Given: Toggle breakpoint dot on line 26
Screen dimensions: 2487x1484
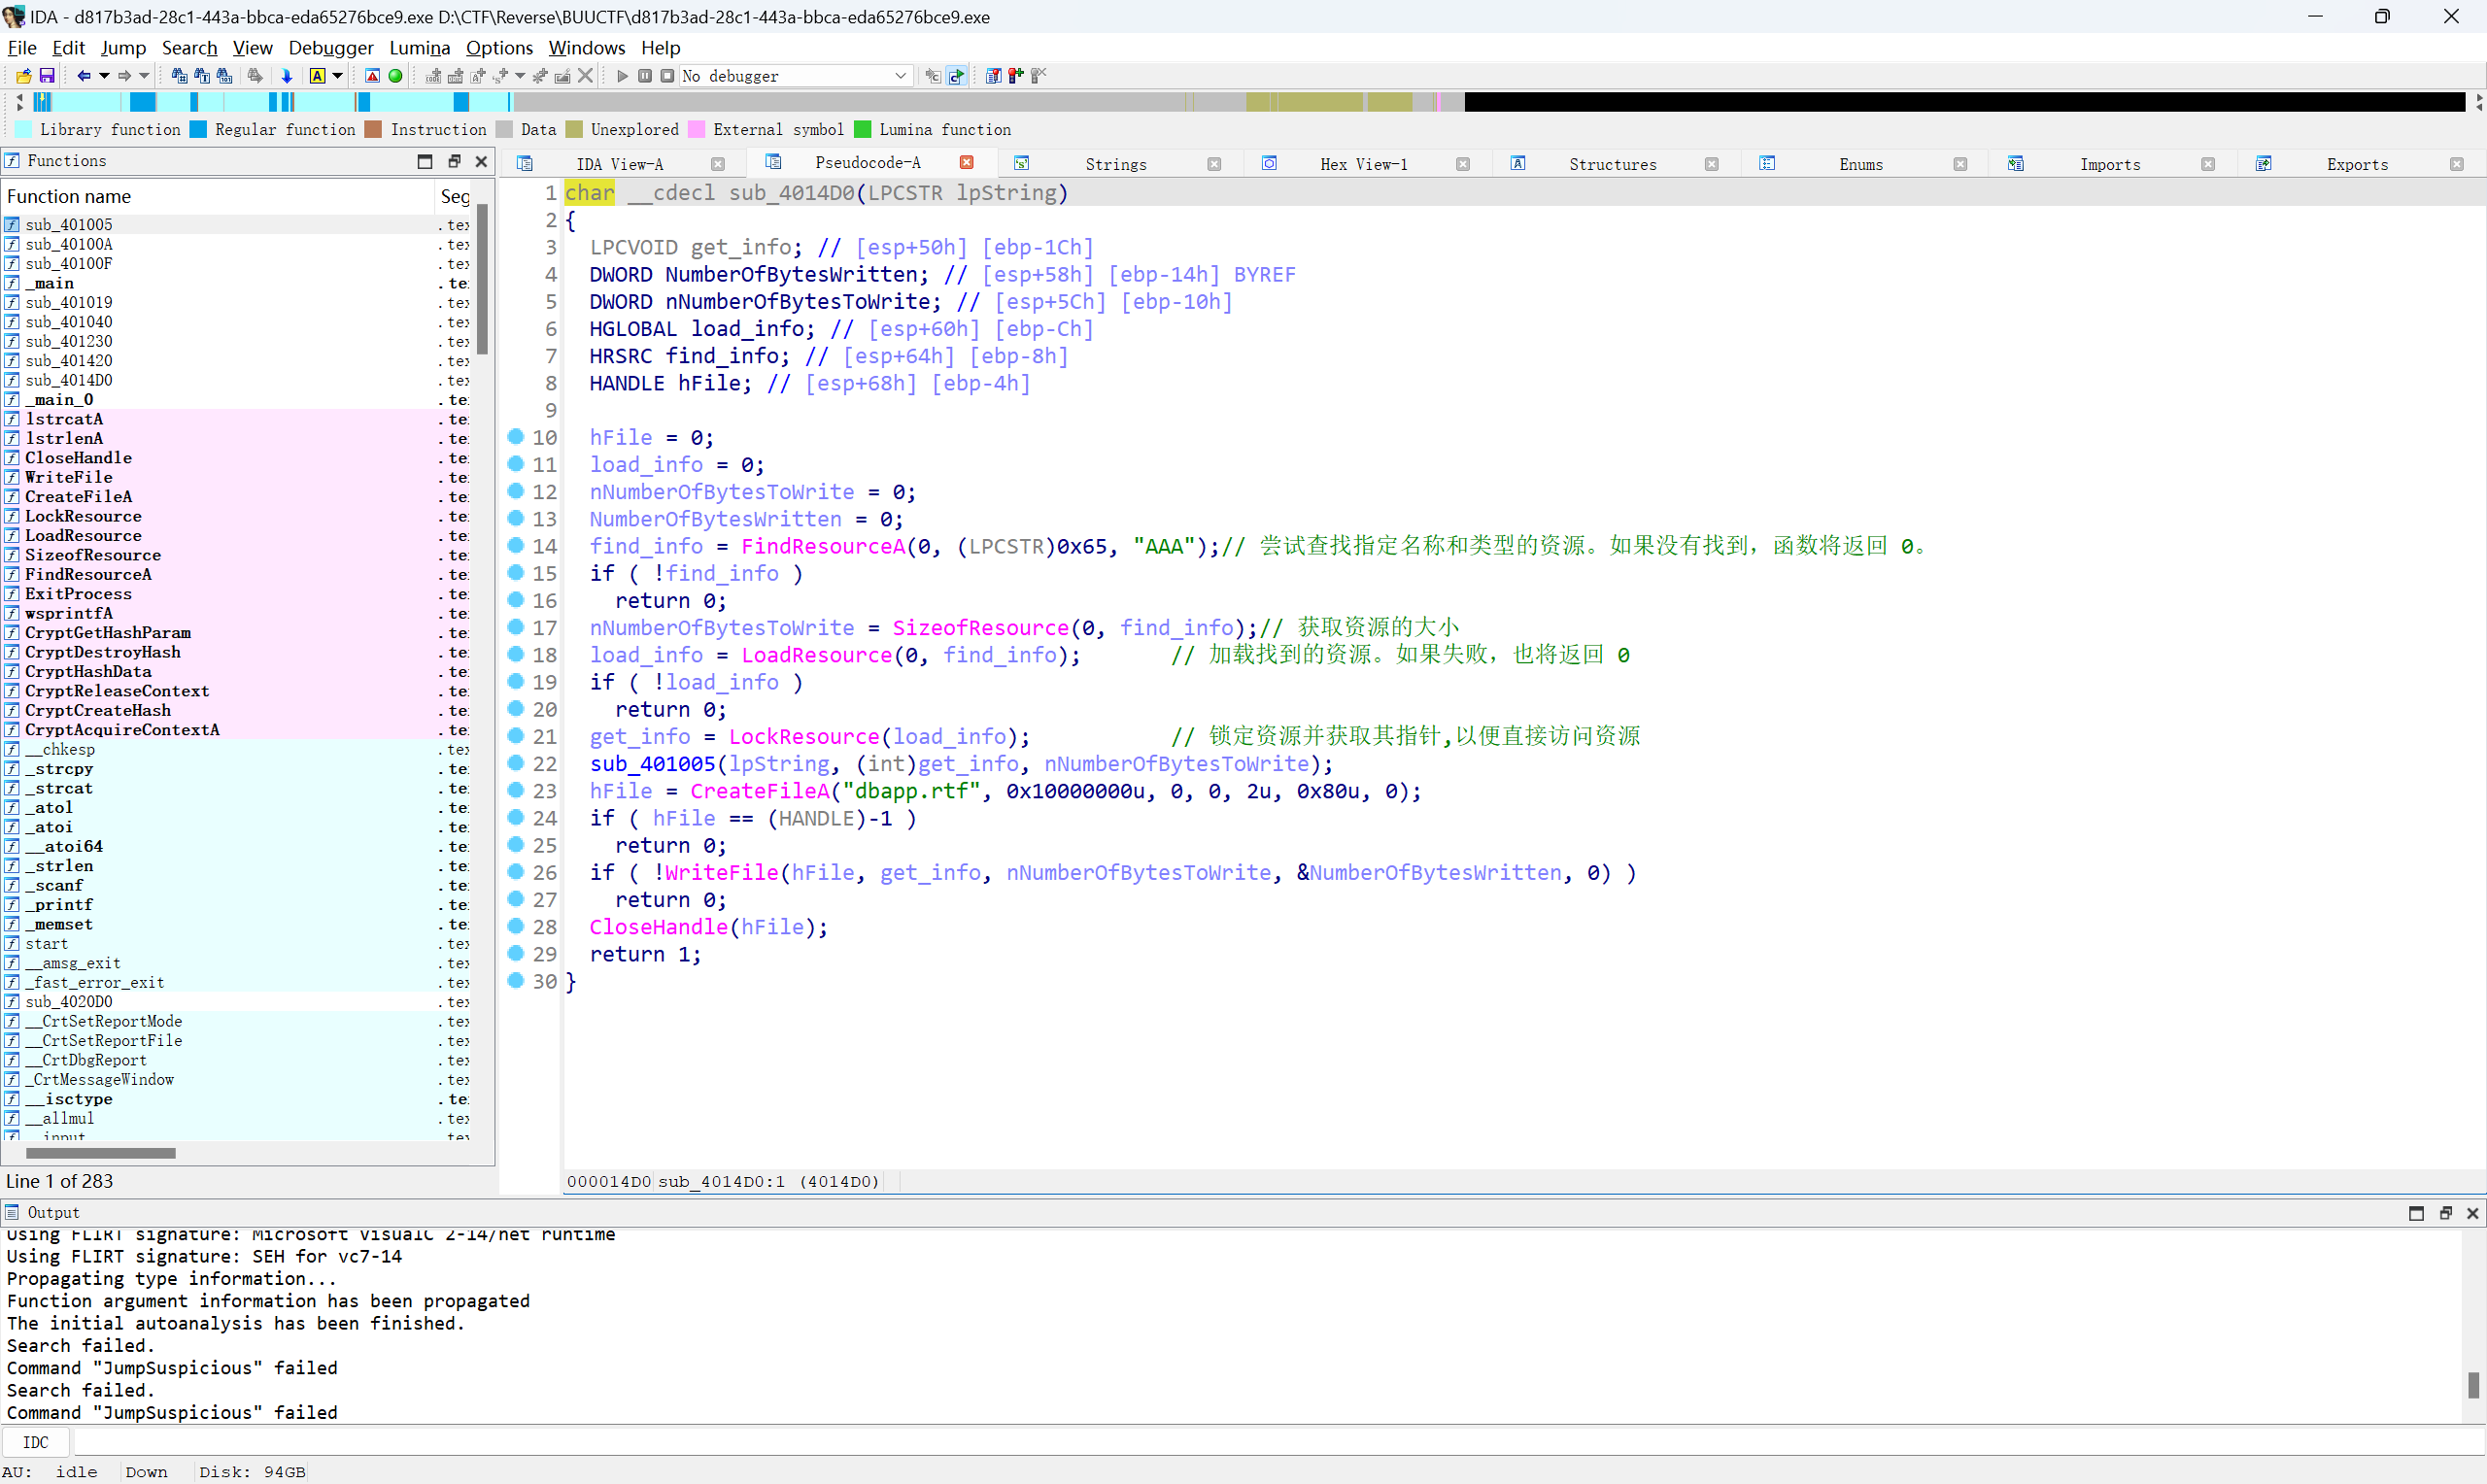Looking at the screenshot, I should [516, 872].
